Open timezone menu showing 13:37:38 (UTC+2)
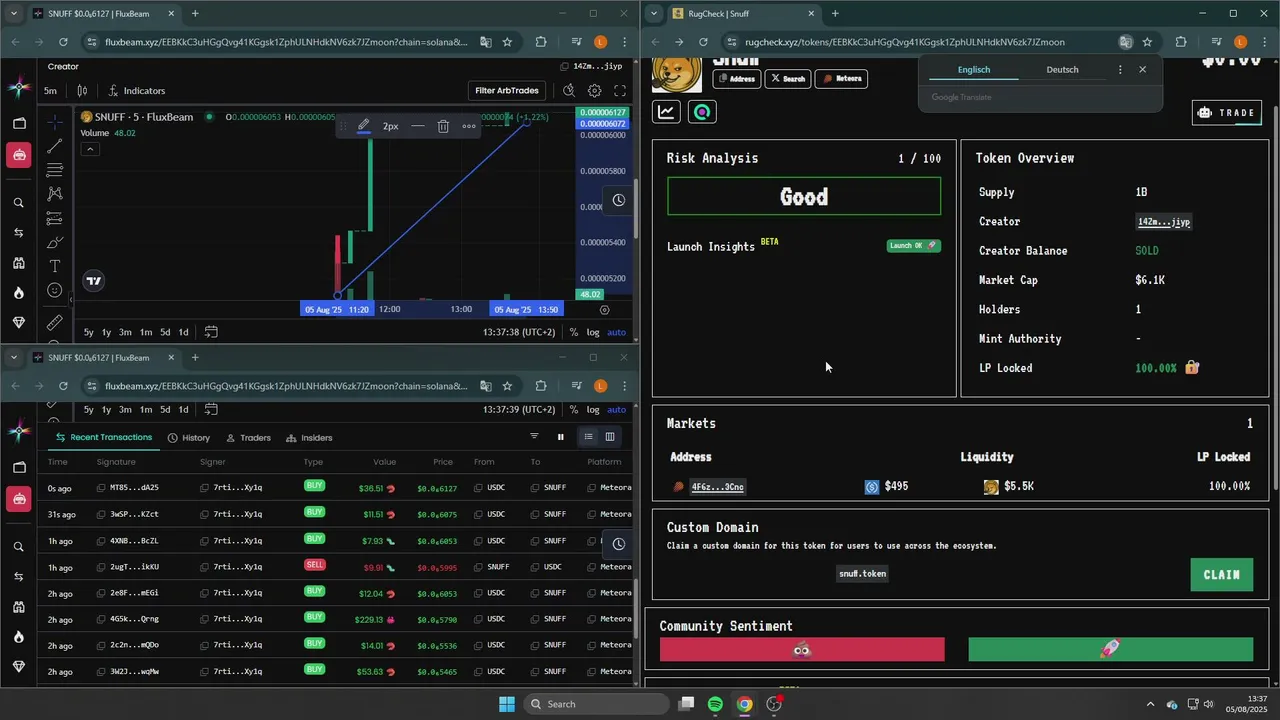The width and height of the screenshot is (1280, 720). (x=519, y=332)
